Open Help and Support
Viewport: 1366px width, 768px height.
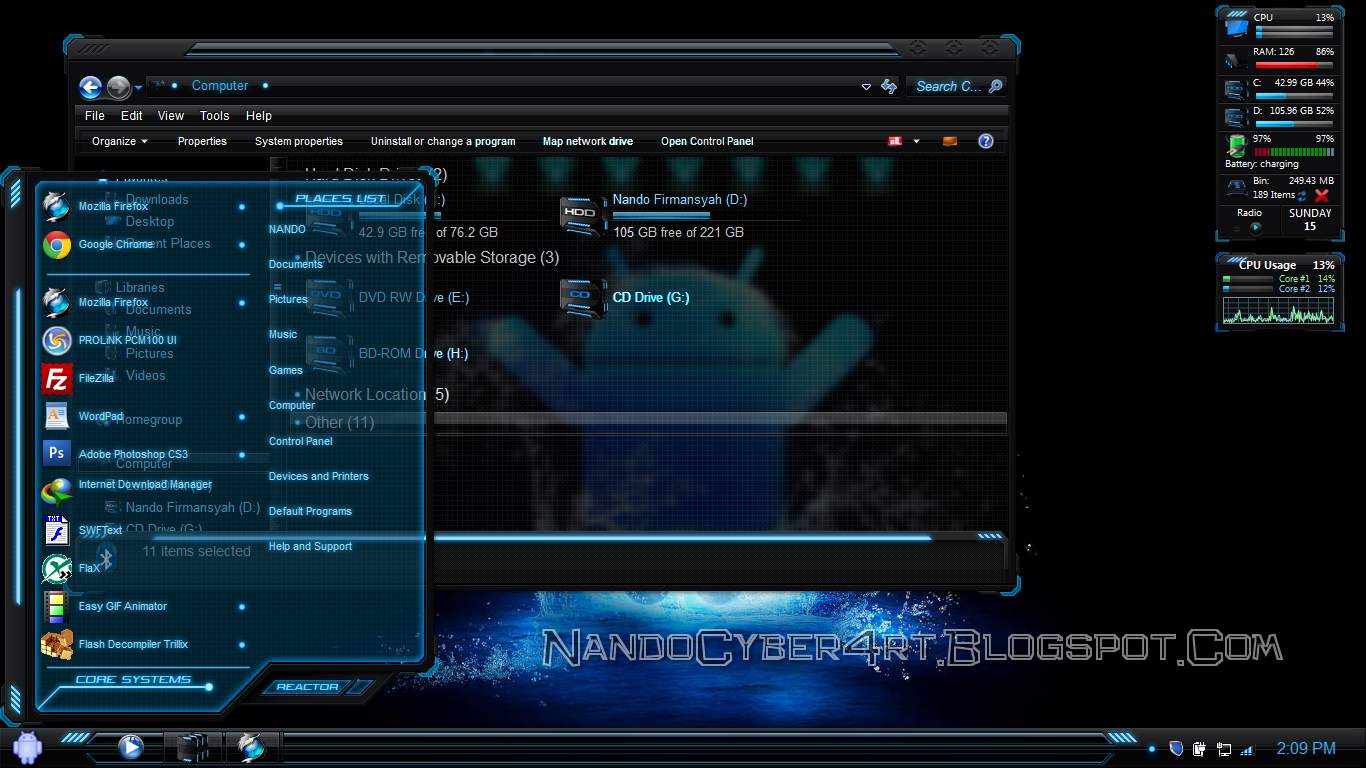pyautogui.click(x=310, y=546)
